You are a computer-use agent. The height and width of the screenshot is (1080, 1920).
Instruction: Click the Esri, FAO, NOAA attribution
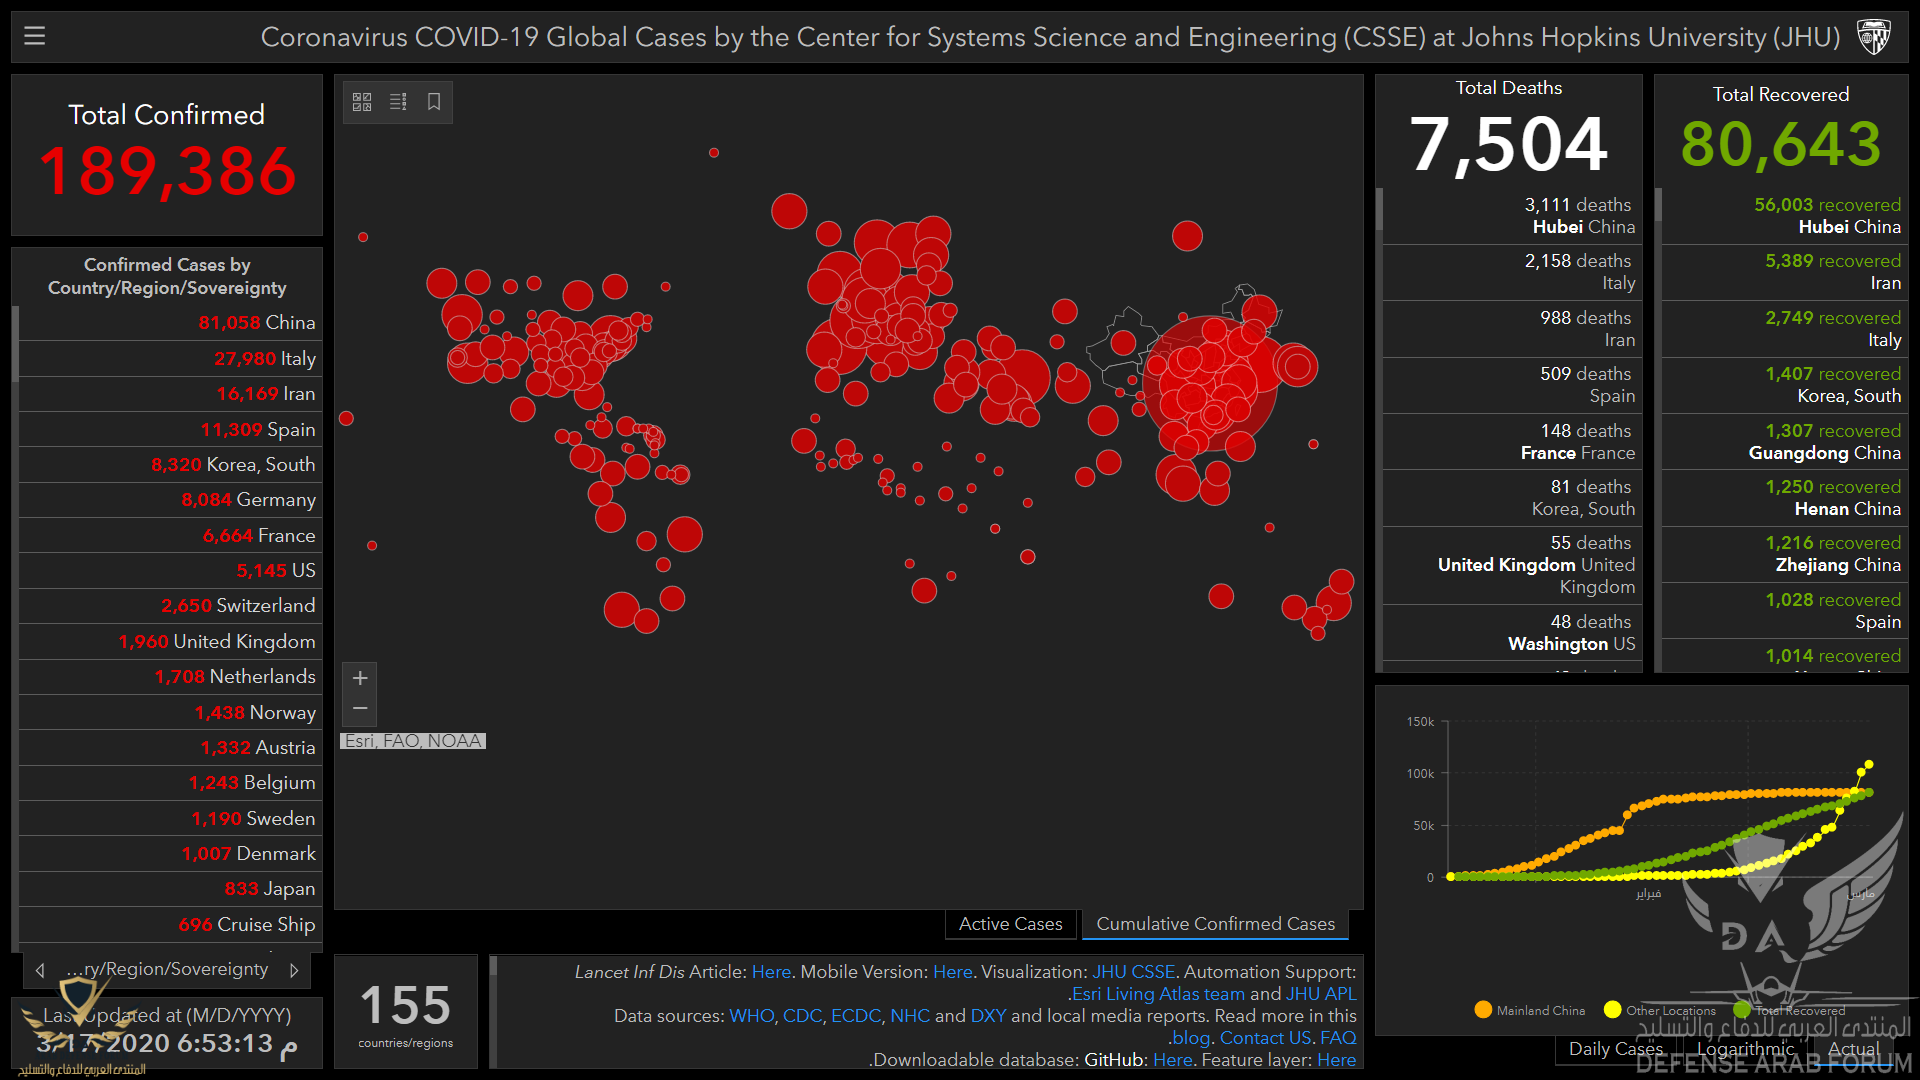click(413, 741)
